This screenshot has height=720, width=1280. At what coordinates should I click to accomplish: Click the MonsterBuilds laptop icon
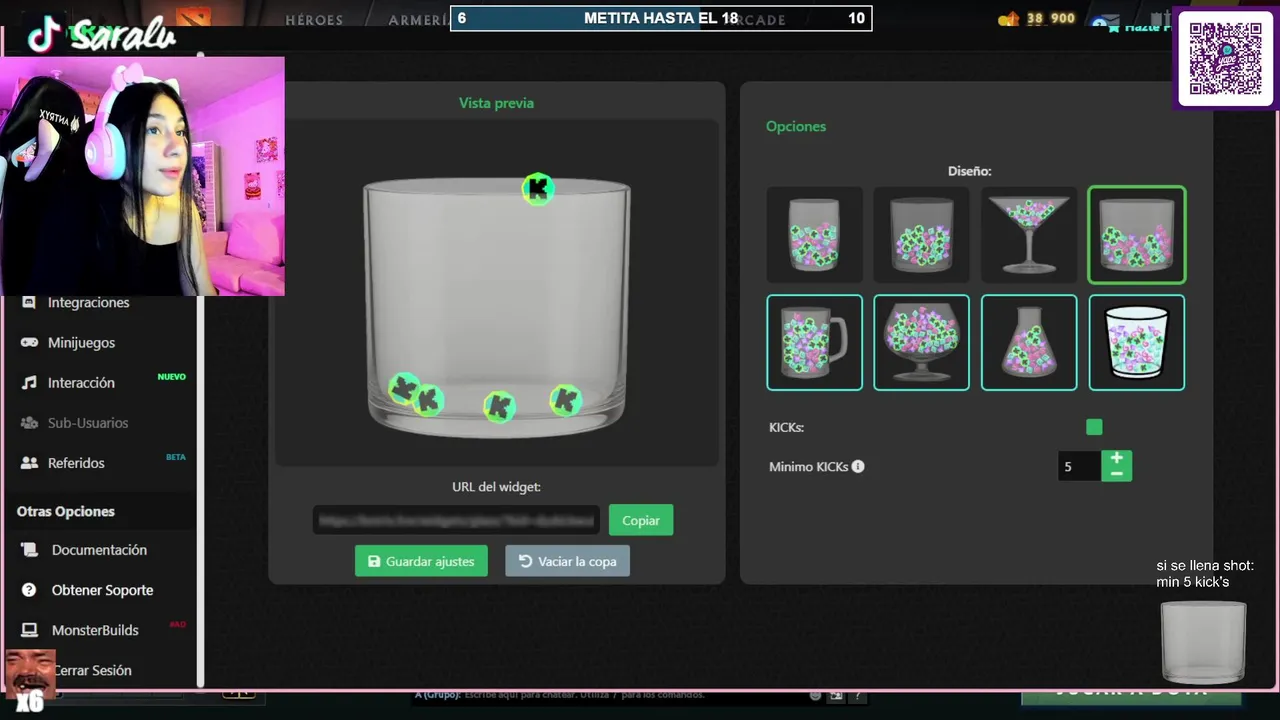pos(29,630)
